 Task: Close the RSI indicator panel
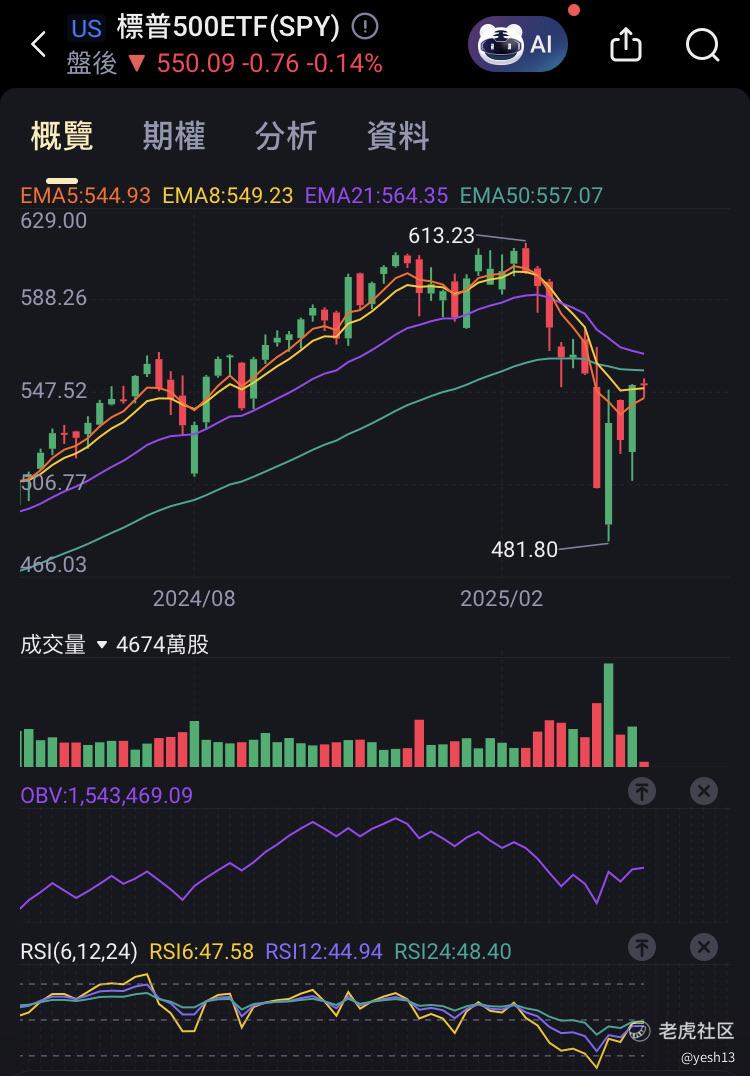(703, 948)
